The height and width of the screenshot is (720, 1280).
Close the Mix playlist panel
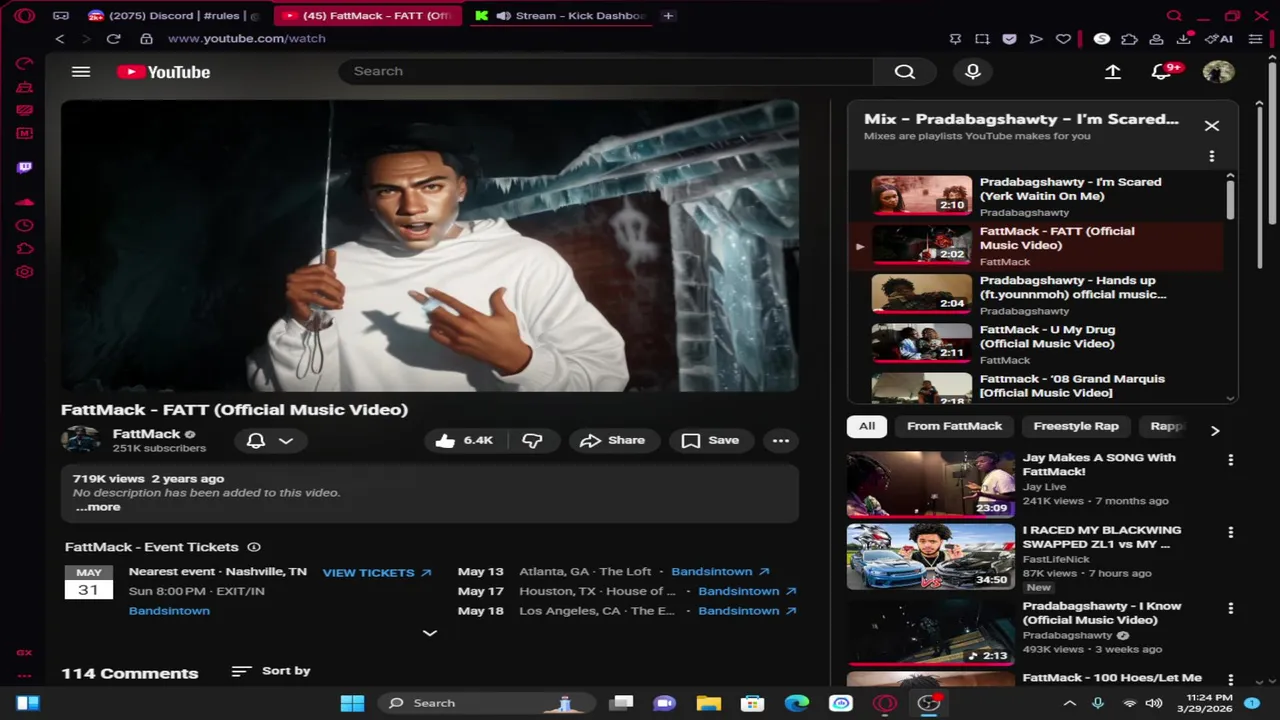(x=1211, y=126)
